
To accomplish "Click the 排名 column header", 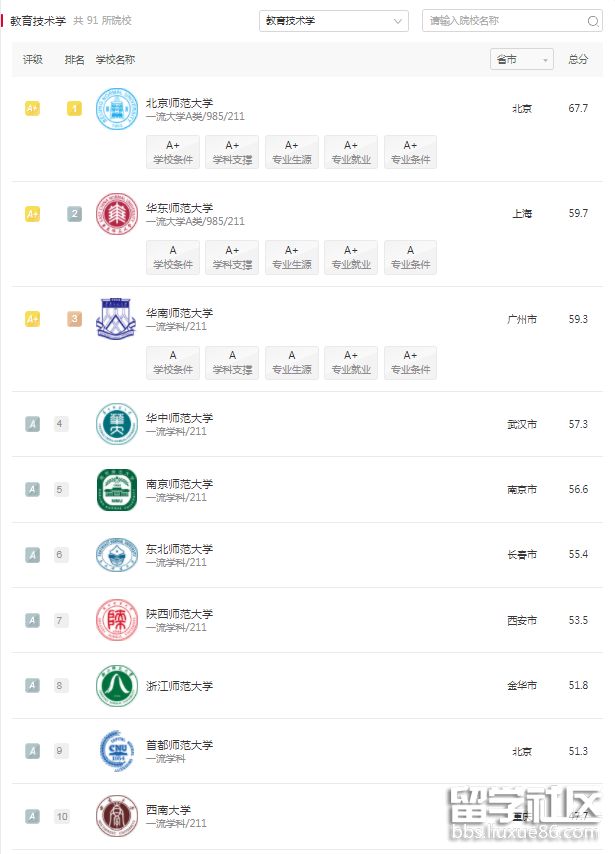I will pos(74,60).
